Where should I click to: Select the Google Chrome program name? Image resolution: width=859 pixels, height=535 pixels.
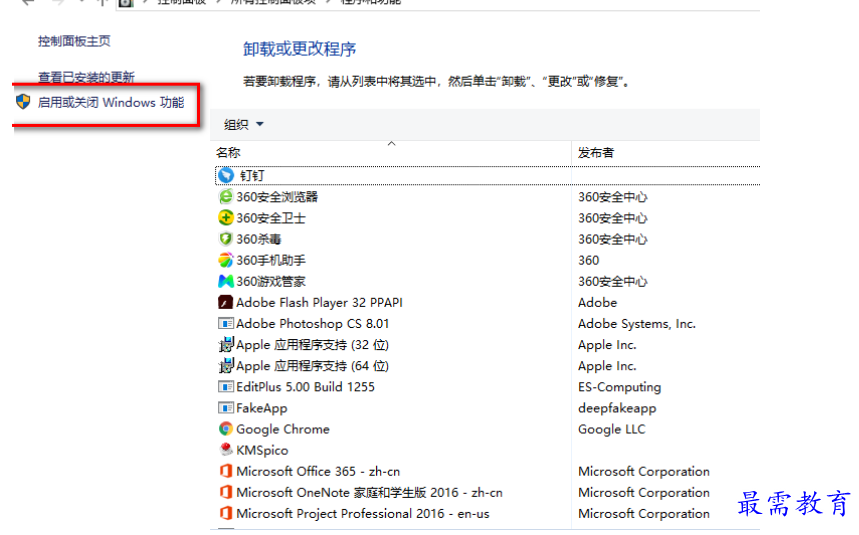tap(283, 429)
